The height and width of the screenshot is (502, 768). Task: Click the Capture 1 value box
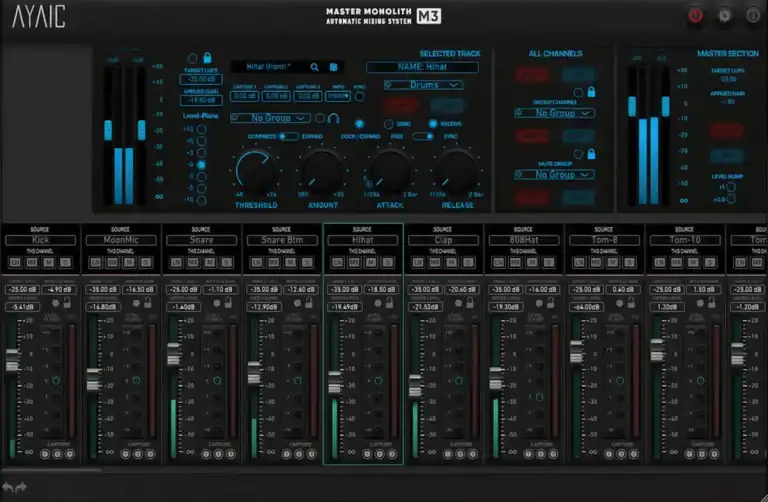[x=244, y=96]
